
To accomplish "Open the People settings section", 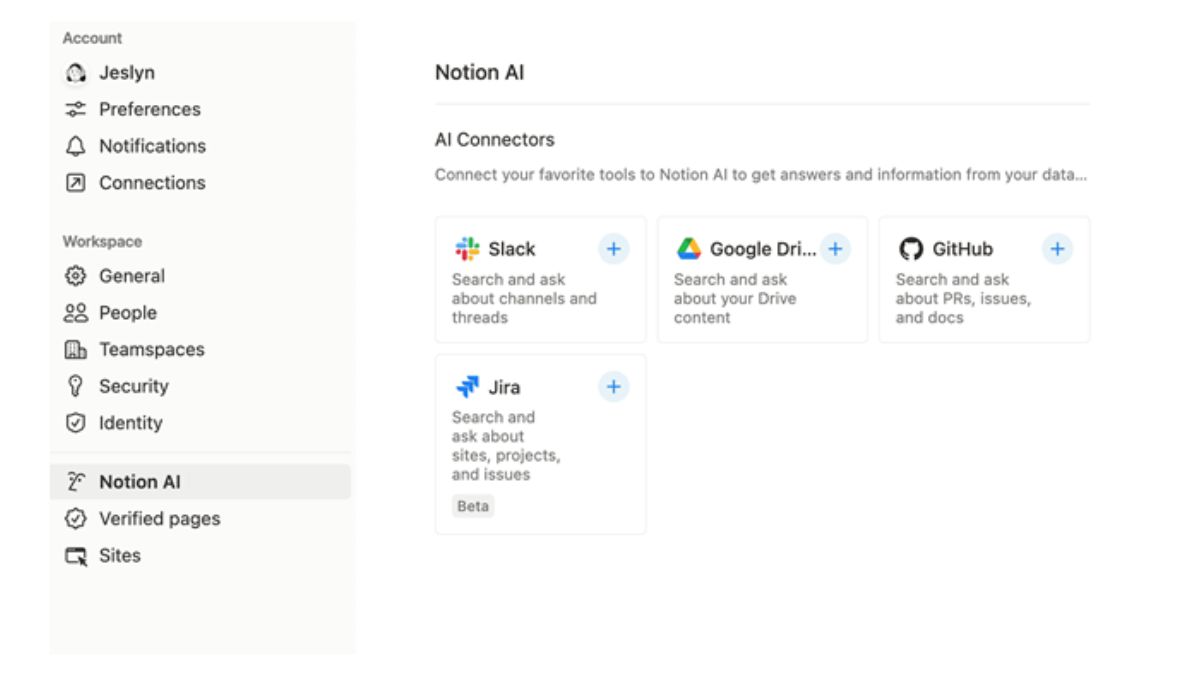I will pyautogui.click(x=127, y=313).
